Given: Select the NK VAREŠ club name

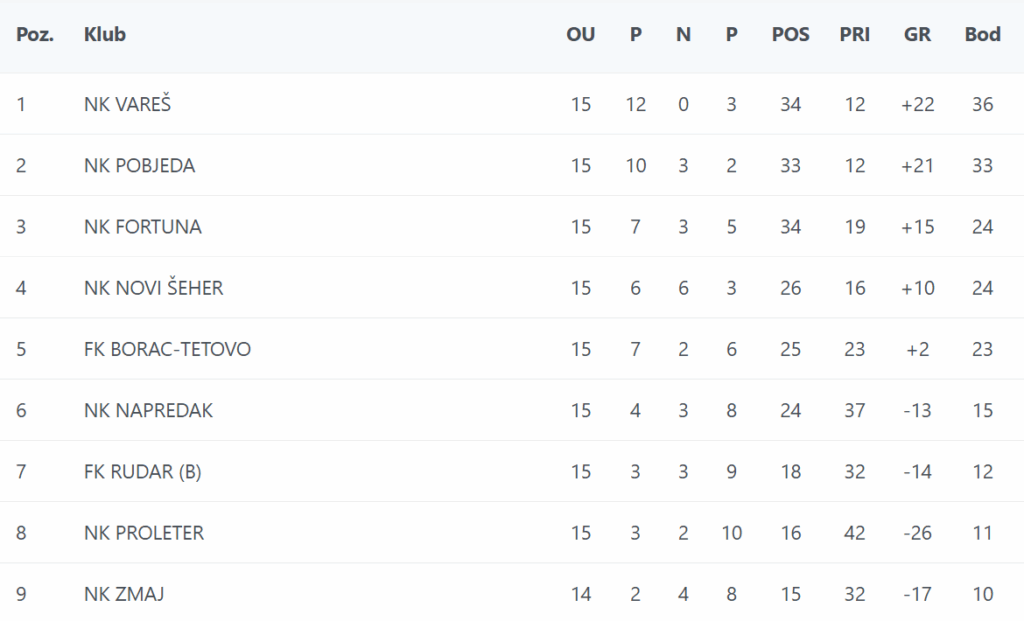Looking at the screenshot, I should 128,104.
